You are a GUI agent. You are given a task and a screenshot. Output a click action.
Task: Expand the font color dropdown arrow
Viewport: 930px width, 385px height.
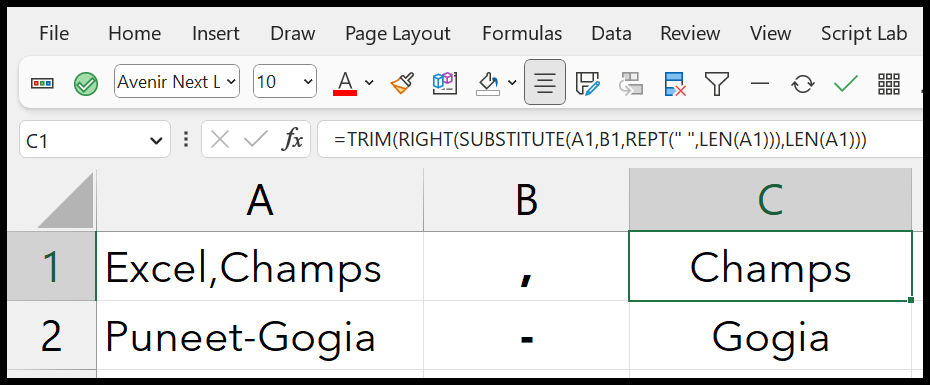369,82
